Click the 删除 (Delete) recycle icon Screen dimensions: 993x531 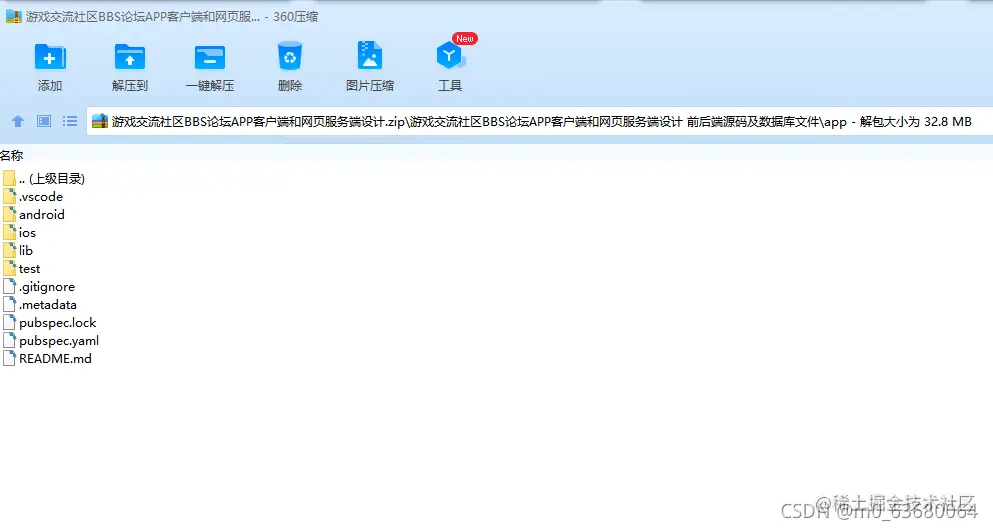click(289, 57)
